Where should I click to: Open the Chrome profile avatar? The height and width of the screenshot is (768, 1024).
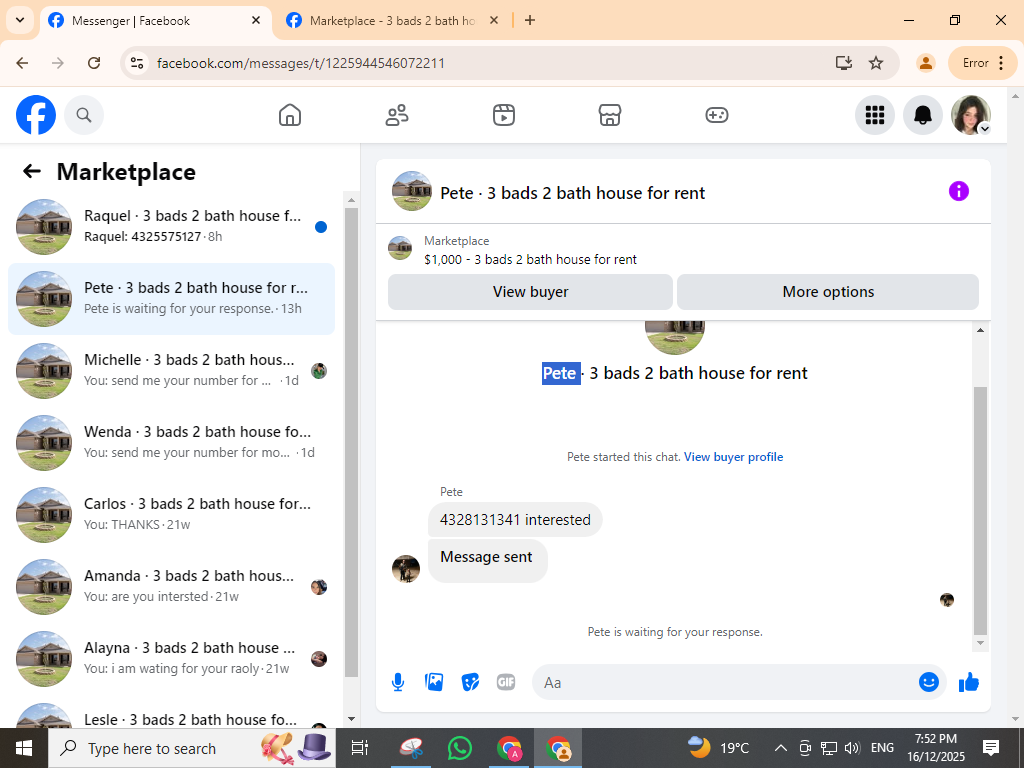[925, 63]
